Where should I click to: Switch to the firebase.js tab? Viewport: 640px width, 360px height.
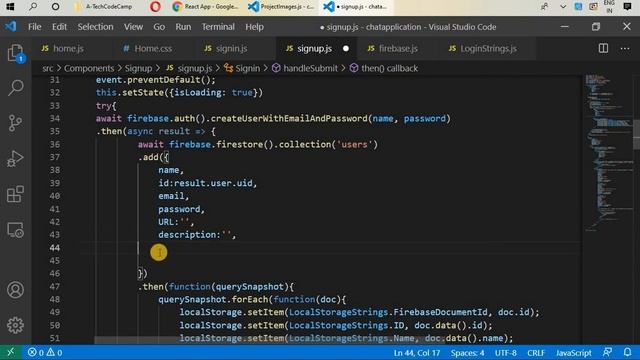click(398, 49)
